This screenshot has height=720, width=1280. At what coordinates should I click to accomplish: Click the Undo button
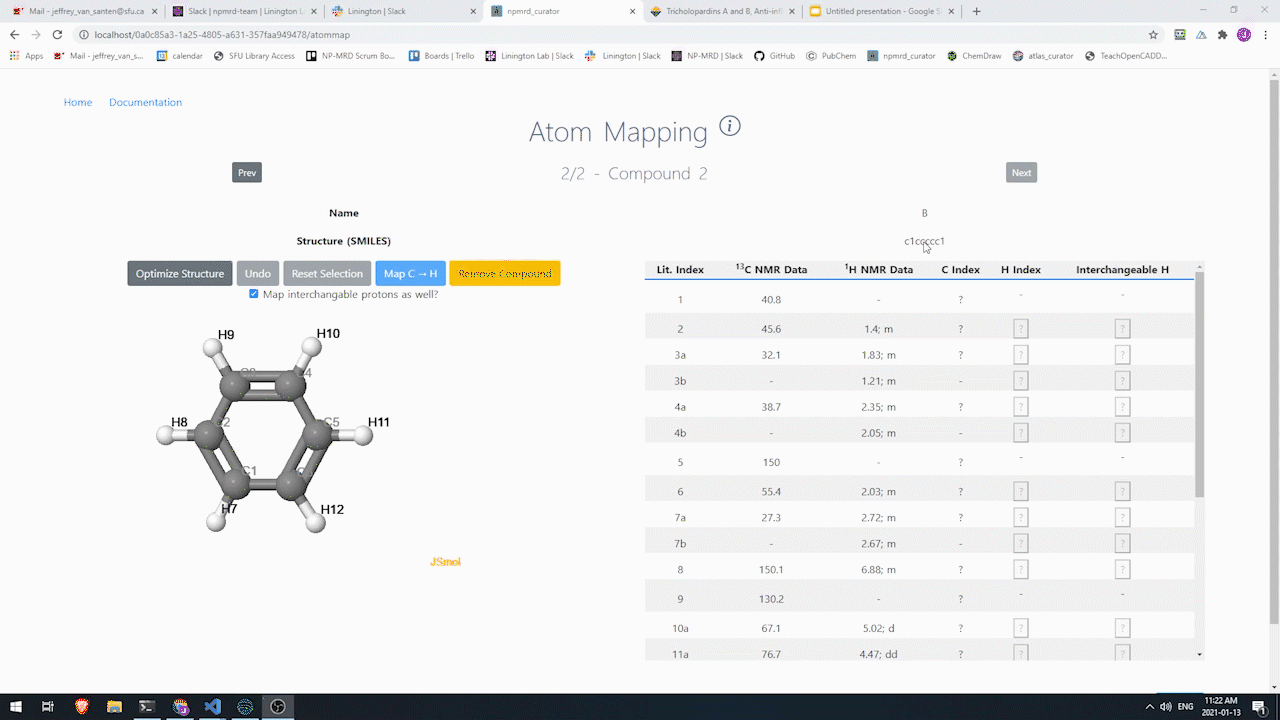coord(258,273)
